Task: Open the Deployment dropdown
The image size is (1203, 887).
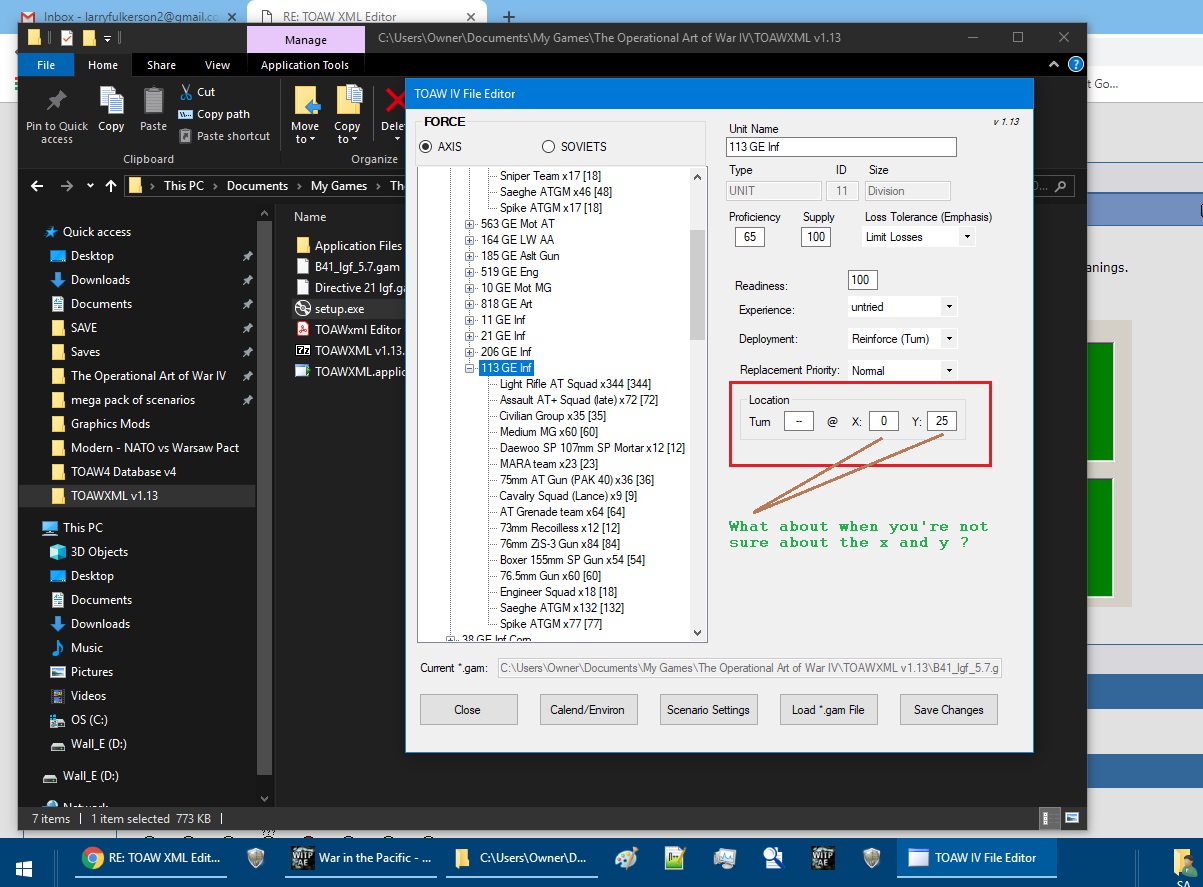Action: tap(949, 339)
